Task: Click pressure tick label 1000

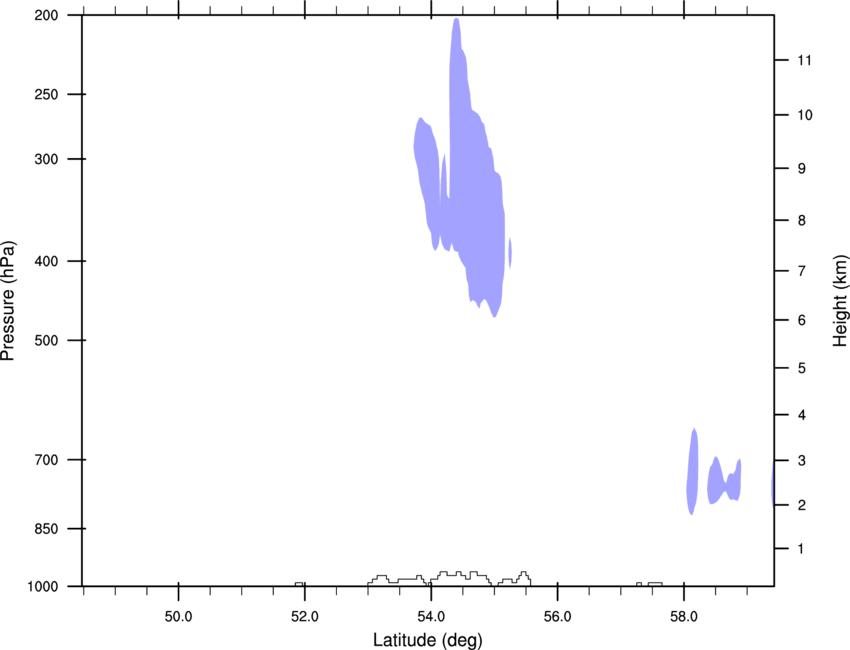Action: click(x=43, y=587)
